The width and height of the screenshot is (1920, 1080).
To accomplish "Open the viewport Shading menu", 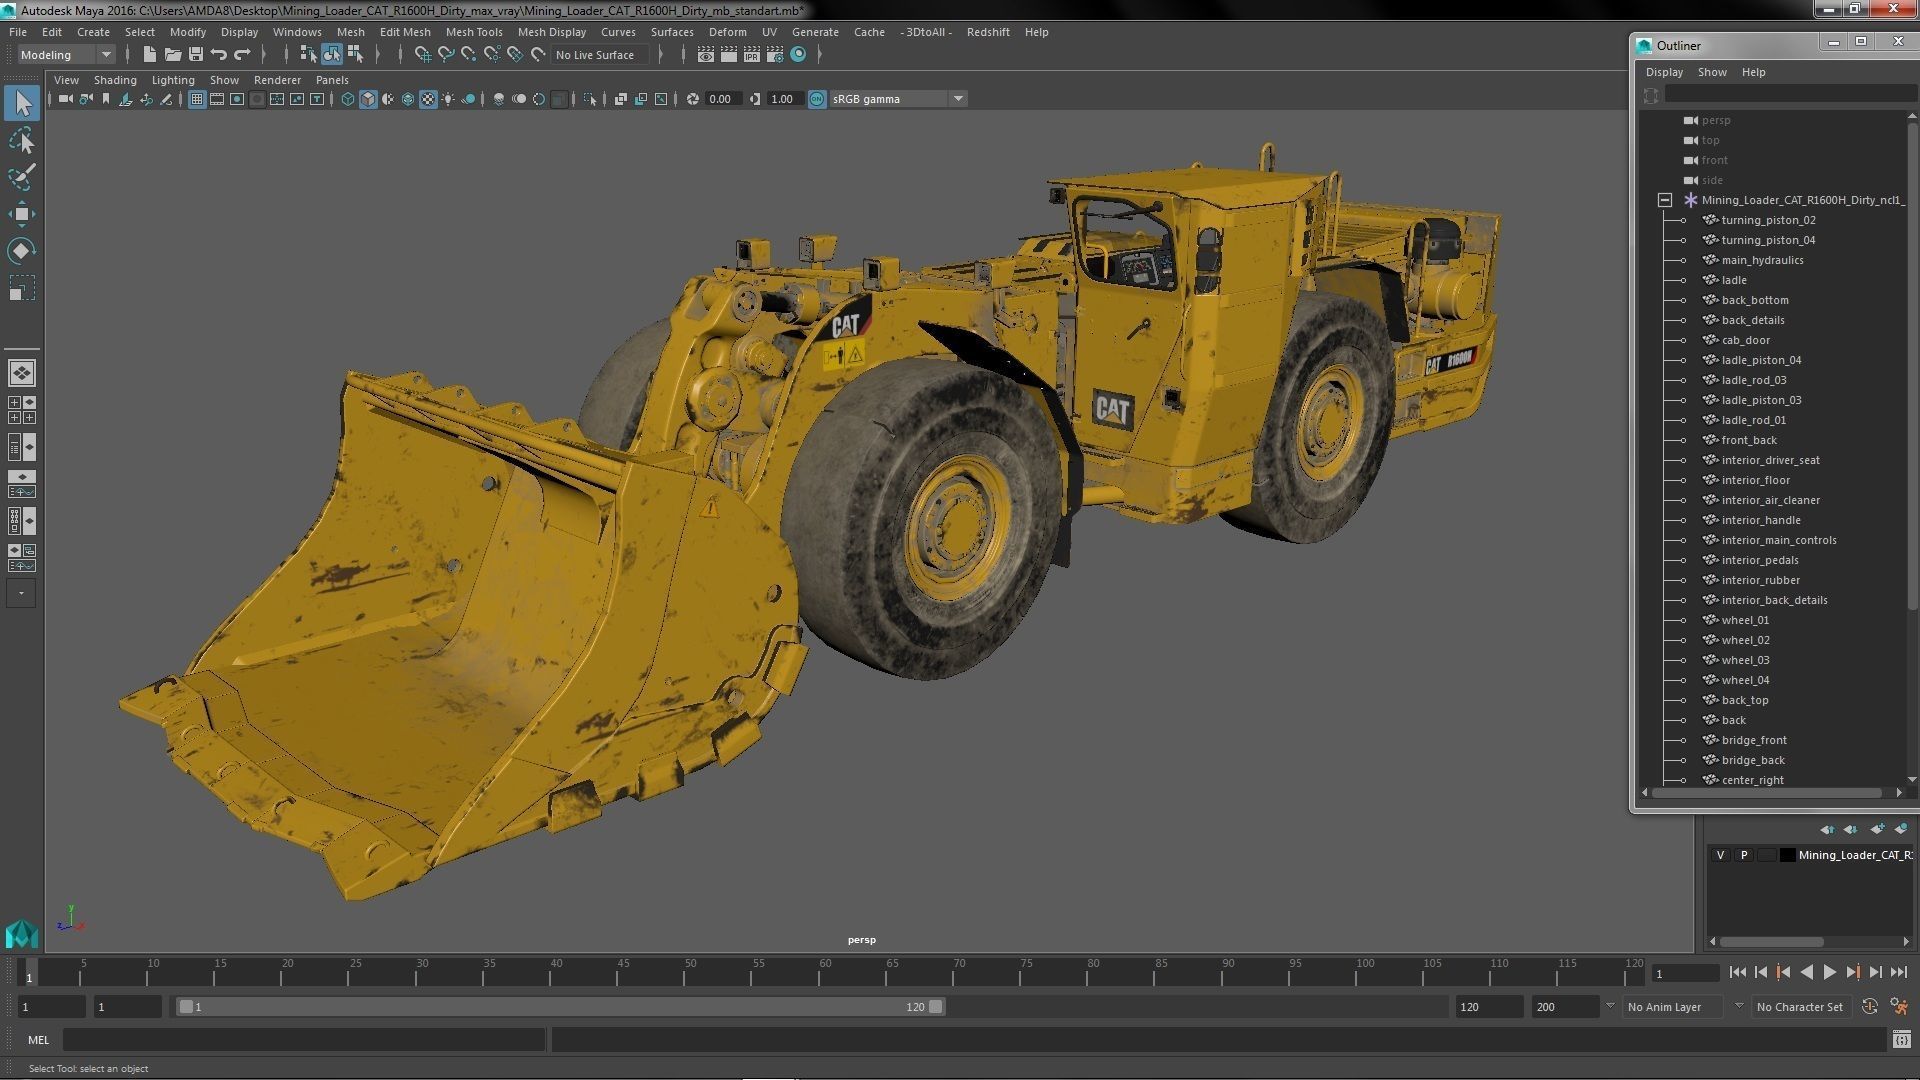I will (115, 80).
